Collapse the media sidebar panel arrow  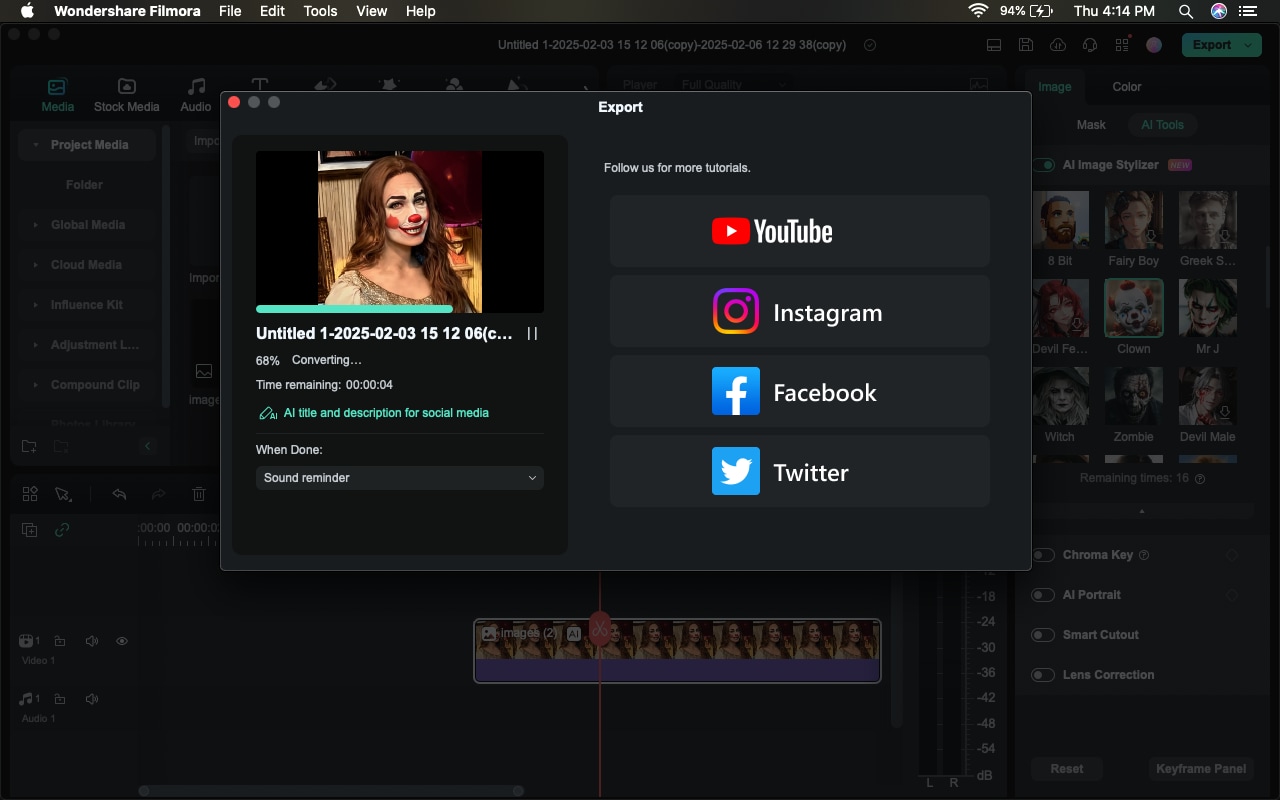(148, 446)
